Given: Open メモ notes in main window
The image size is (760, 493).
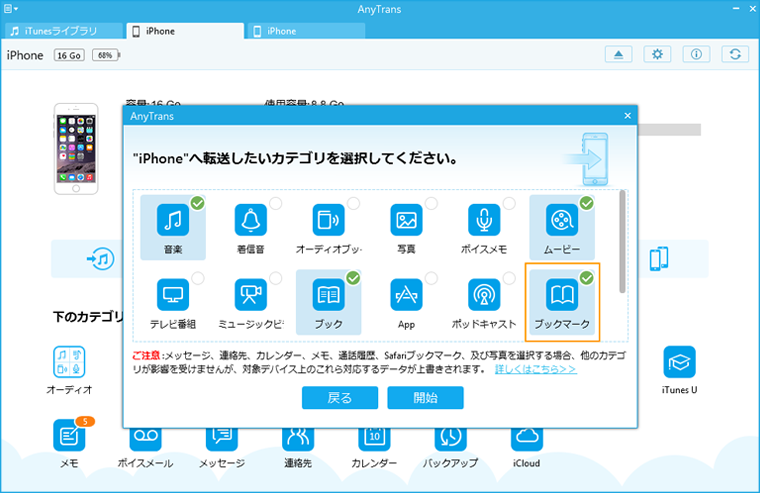Looking at the screenshot, I should pyautogui.click(x=69, y=435).
